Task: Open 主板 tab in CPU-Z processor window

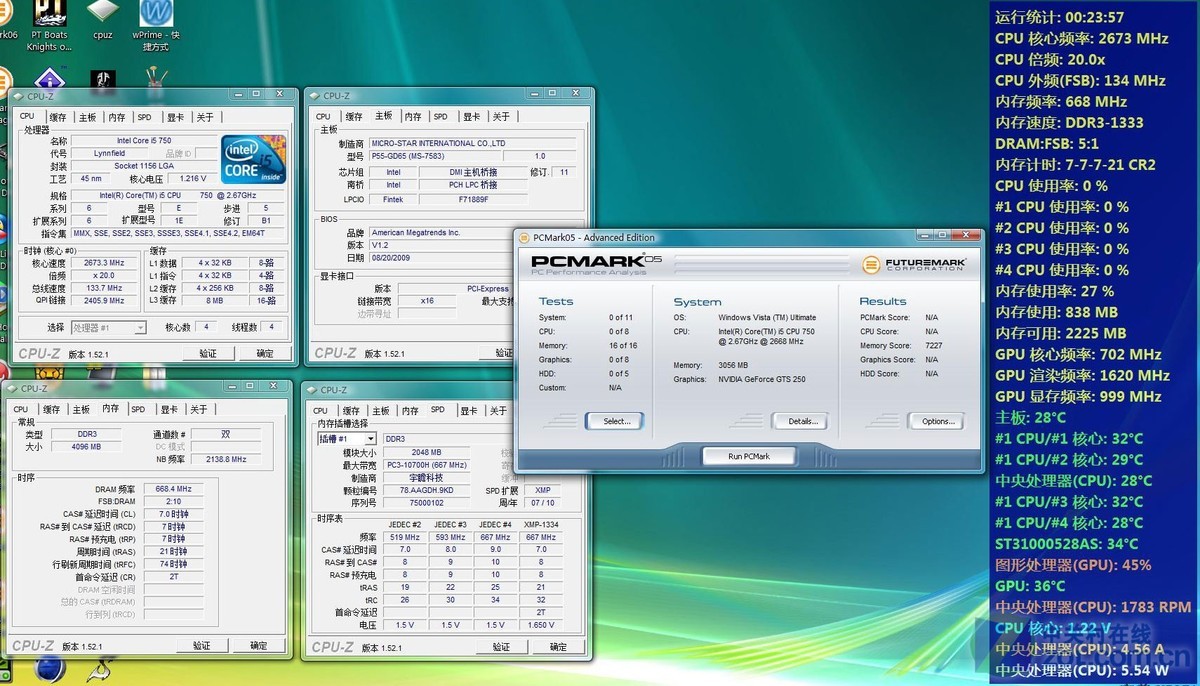Action: coord(88,117)
